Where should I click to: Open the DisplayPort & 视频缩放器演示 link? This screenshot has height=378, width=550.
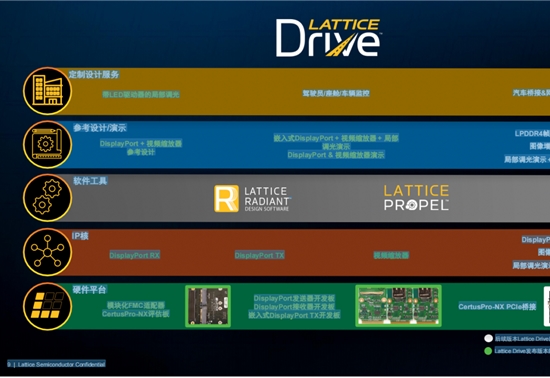pyautogui.click(x=336, y=155)
